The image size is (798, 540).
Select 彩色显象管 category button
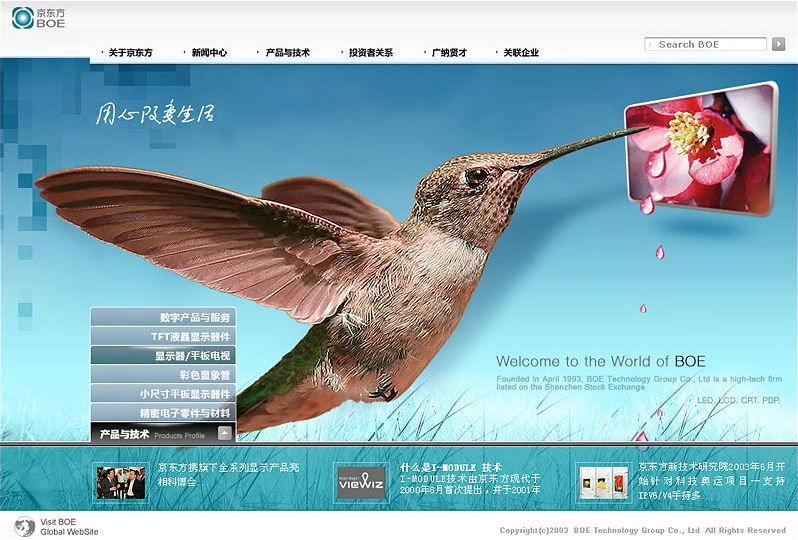tap(163, 375)
